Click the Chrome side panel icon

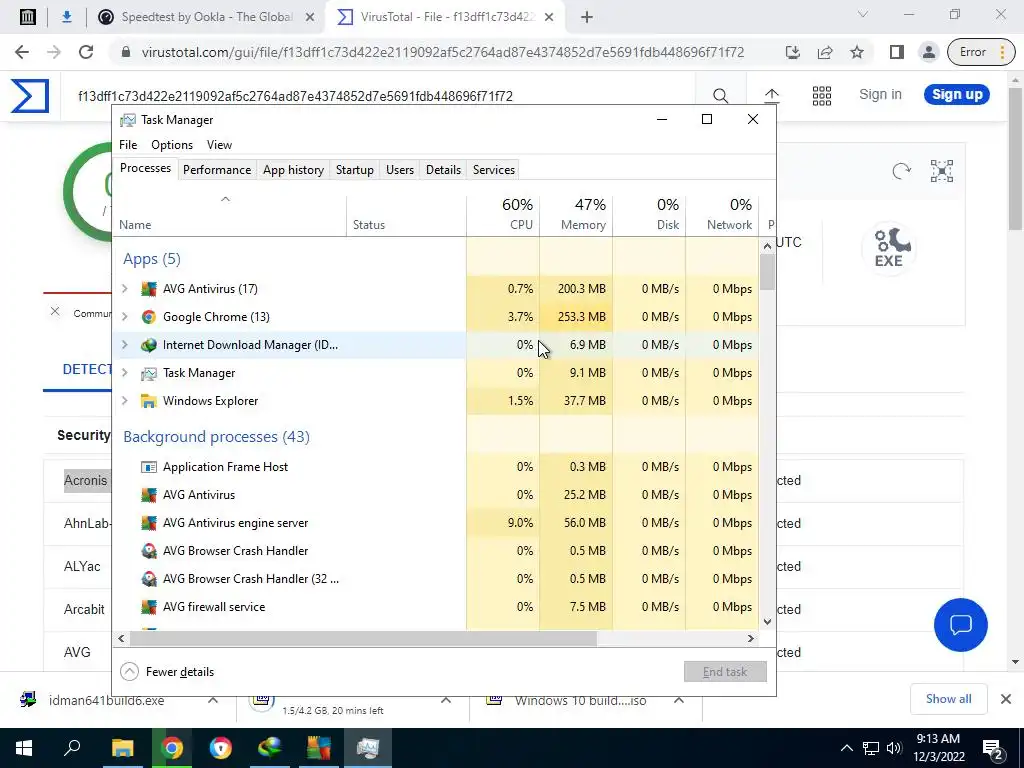897,52
